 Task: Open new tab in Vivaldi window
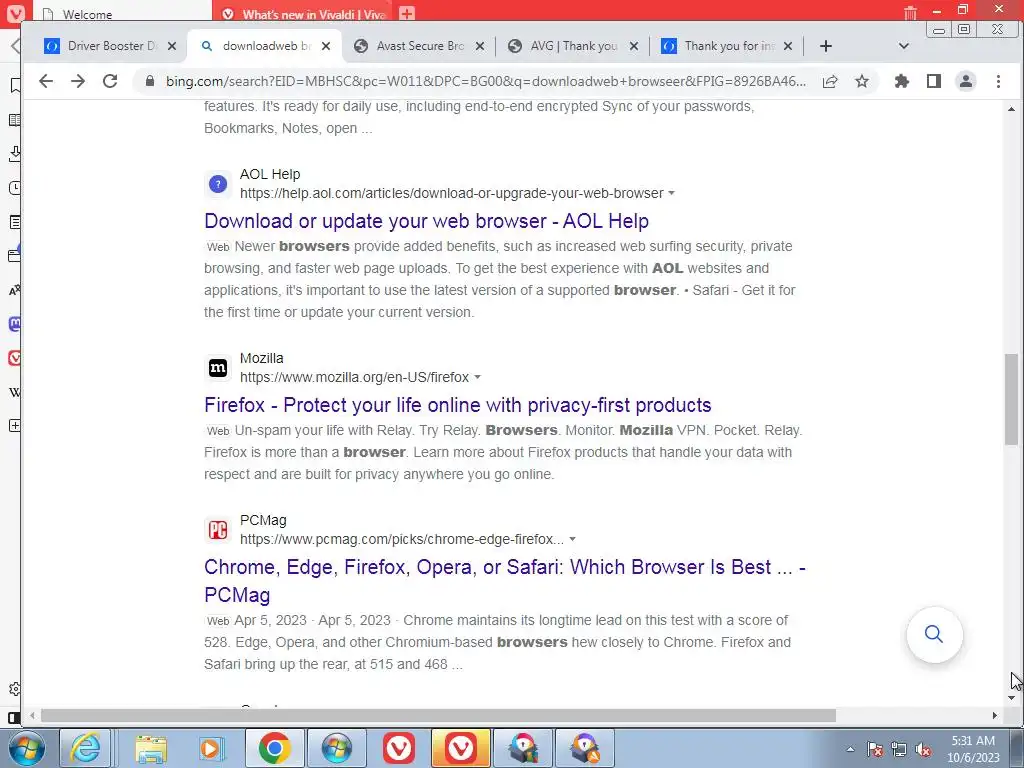(407, 13)
